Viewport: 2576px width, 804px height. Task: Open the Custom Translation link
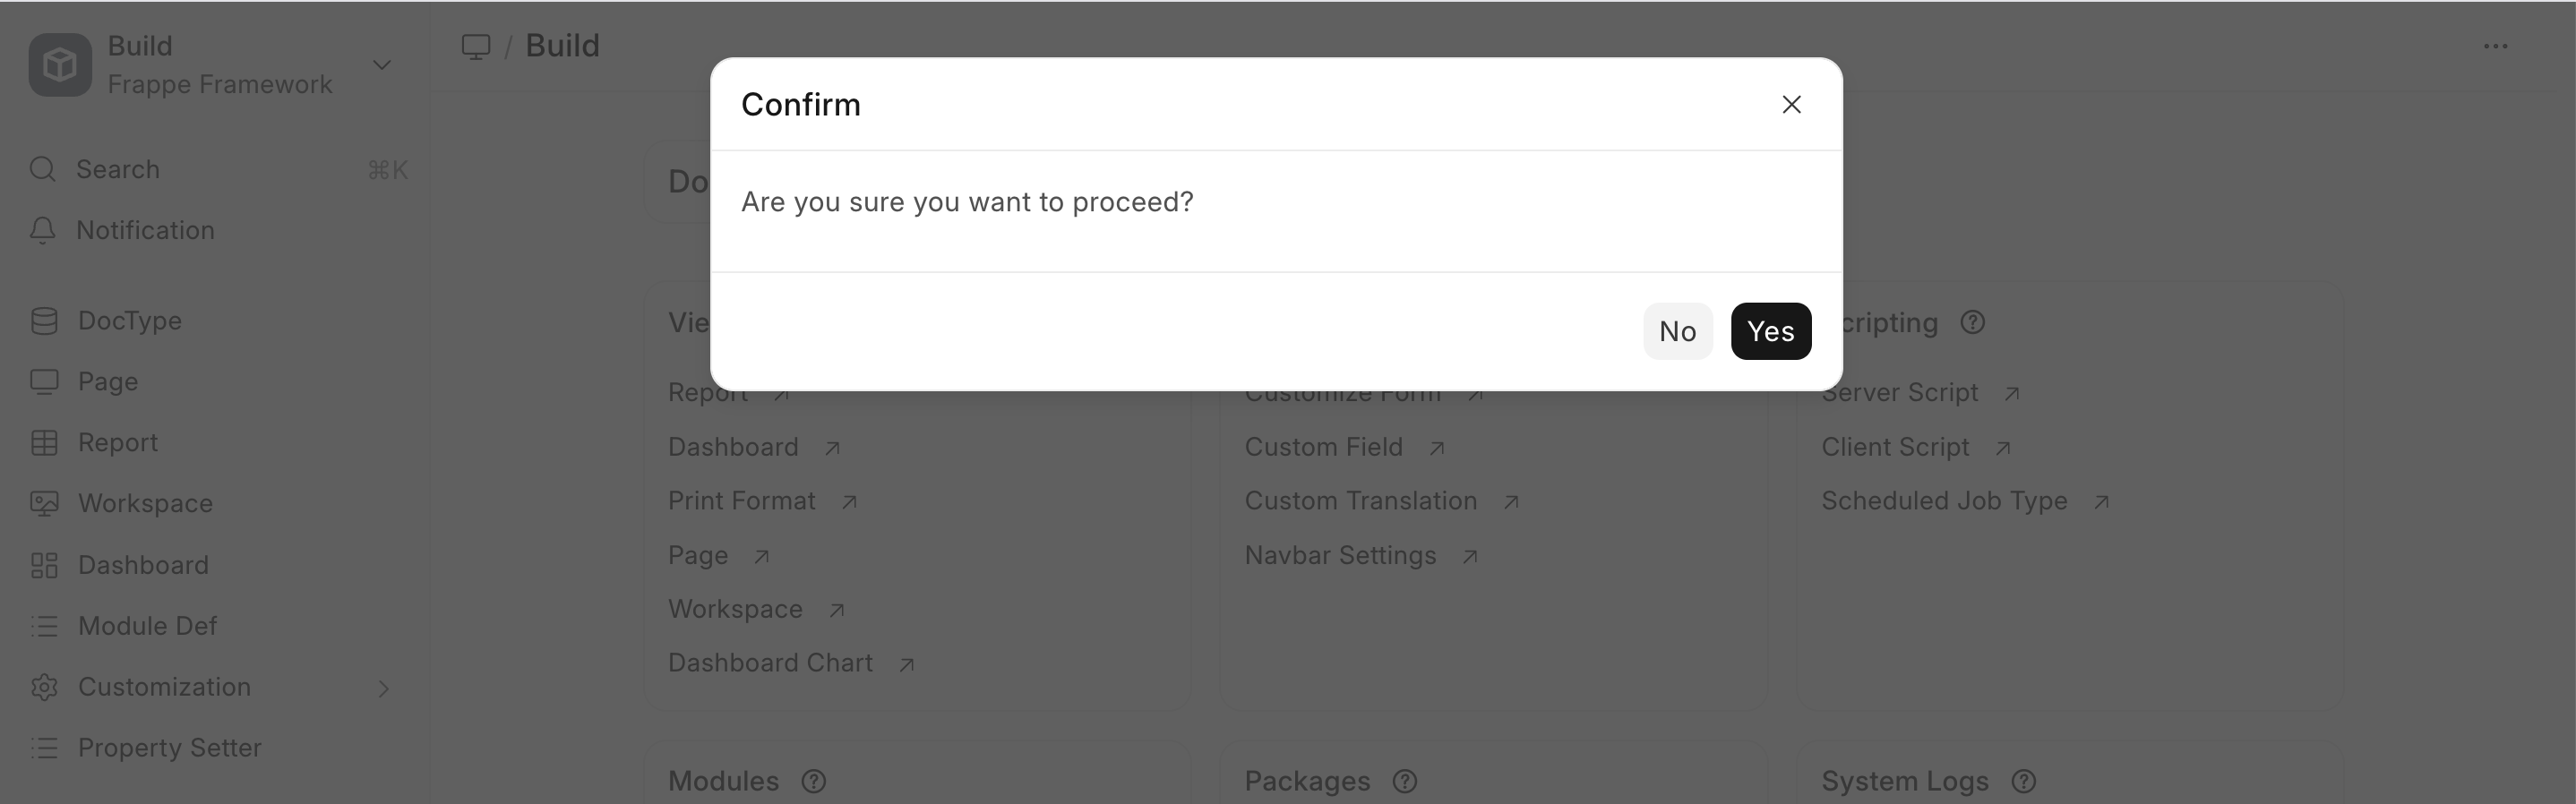click(1360, 501)
